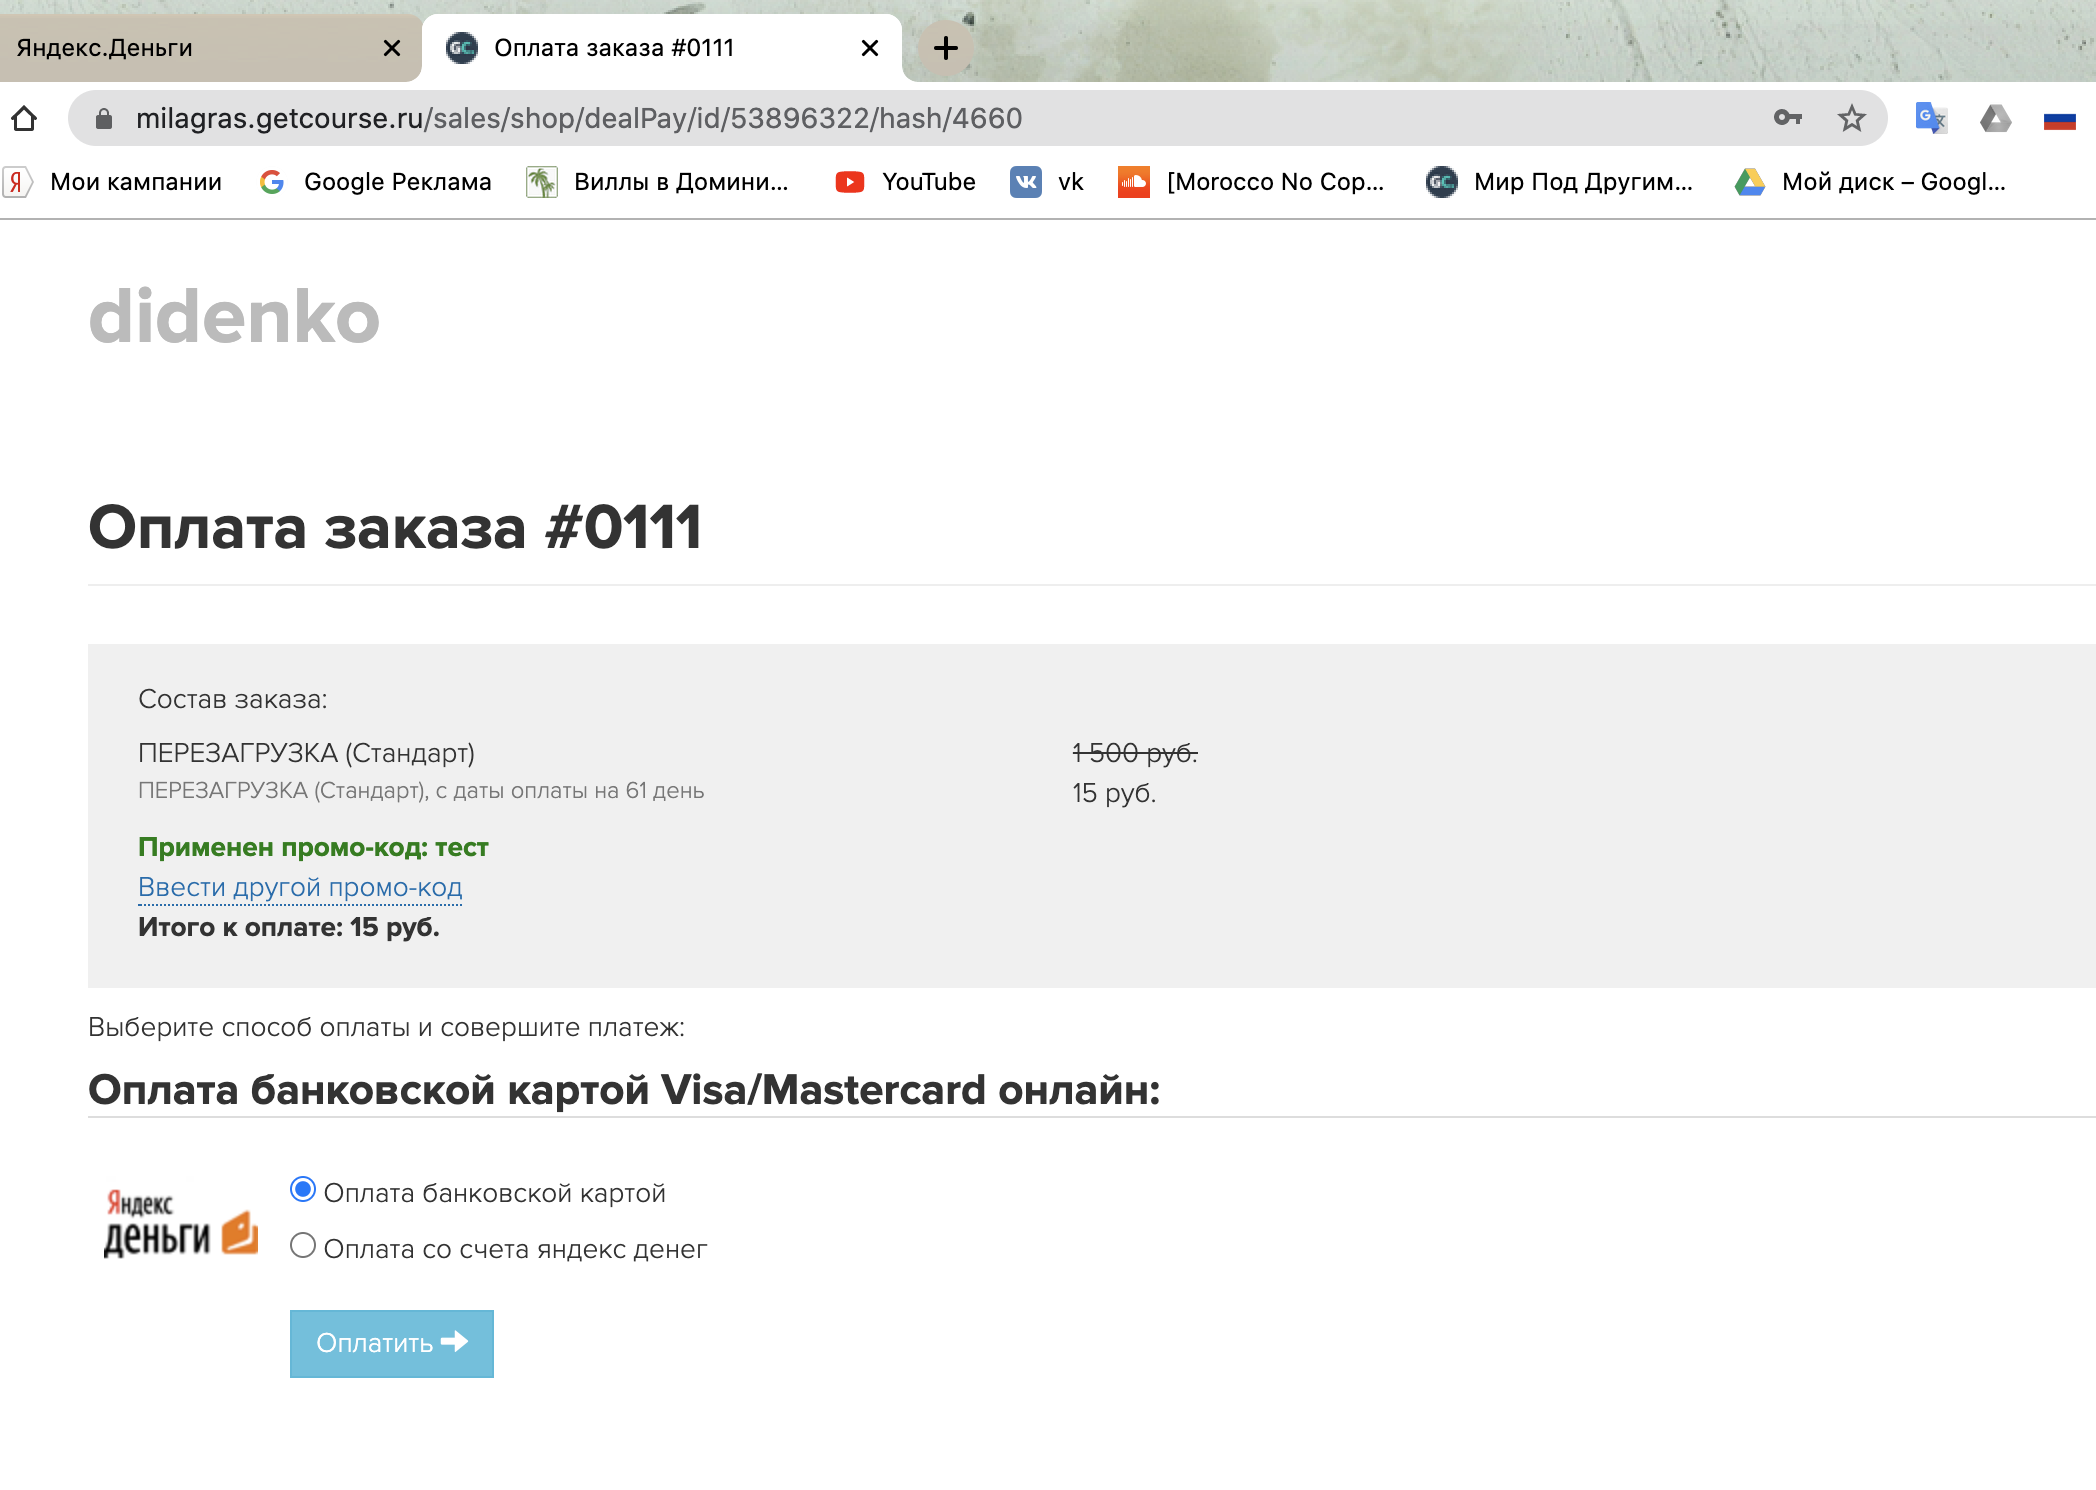The width and height of the screenshot is (2096, 1490).
Task: Click the Russian flag extension icon
Action: pyautogui.click(x=2059, y=120)
